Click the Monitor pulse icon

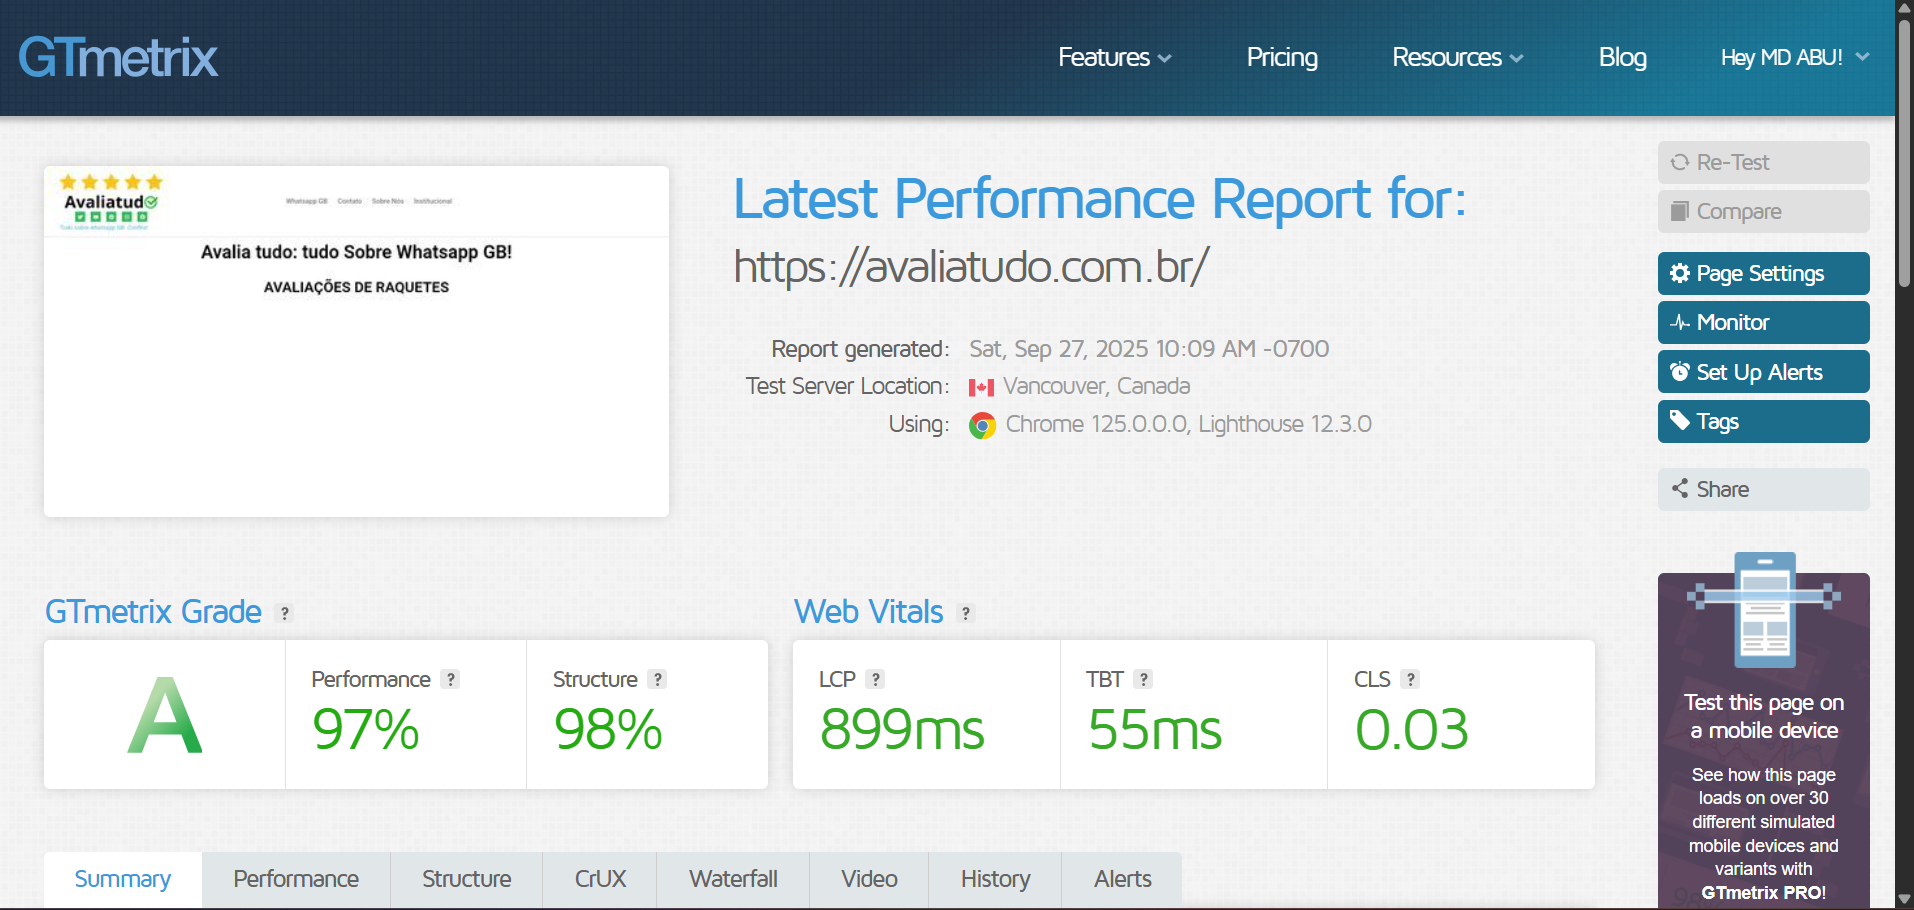click(x=1680, y=322)
